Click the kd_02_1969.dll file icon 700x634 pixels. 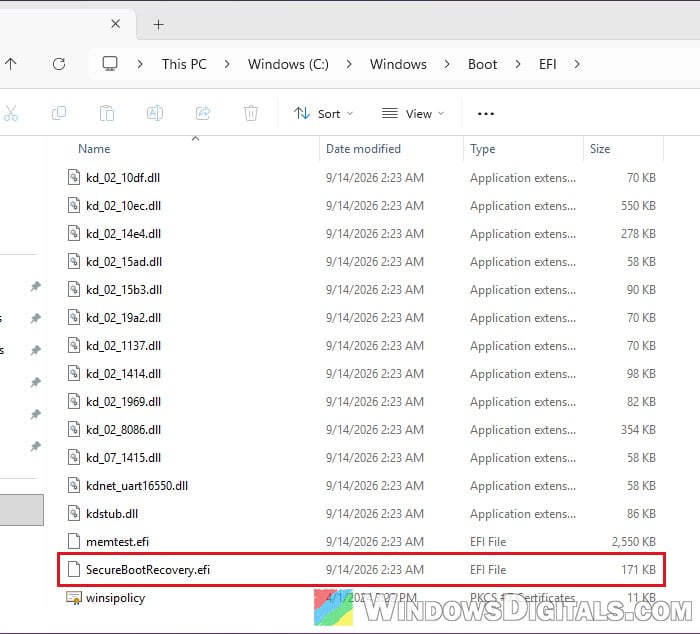point(74,401)
